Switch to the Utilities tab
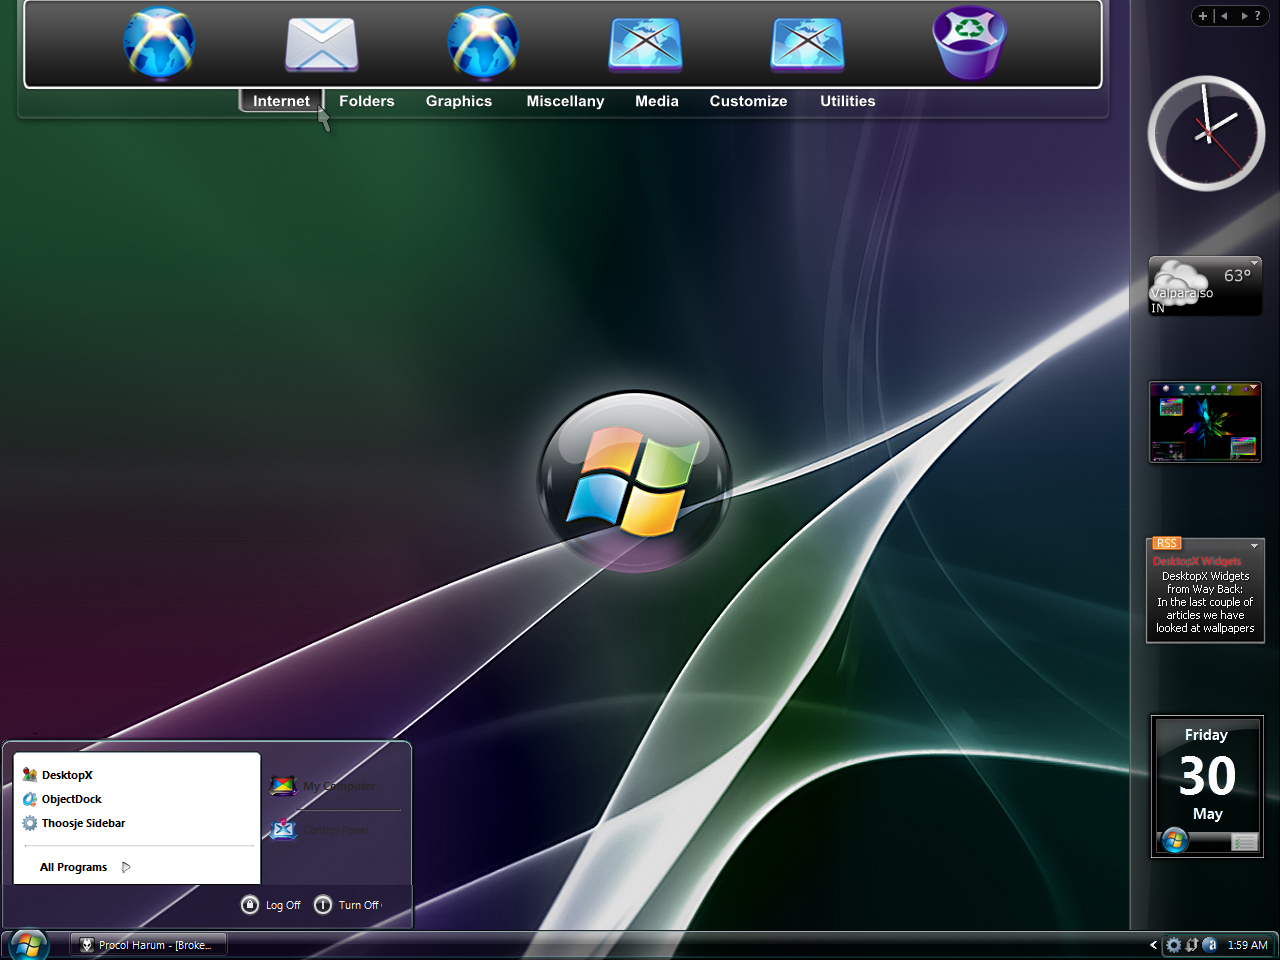 [x=848, y=101]
